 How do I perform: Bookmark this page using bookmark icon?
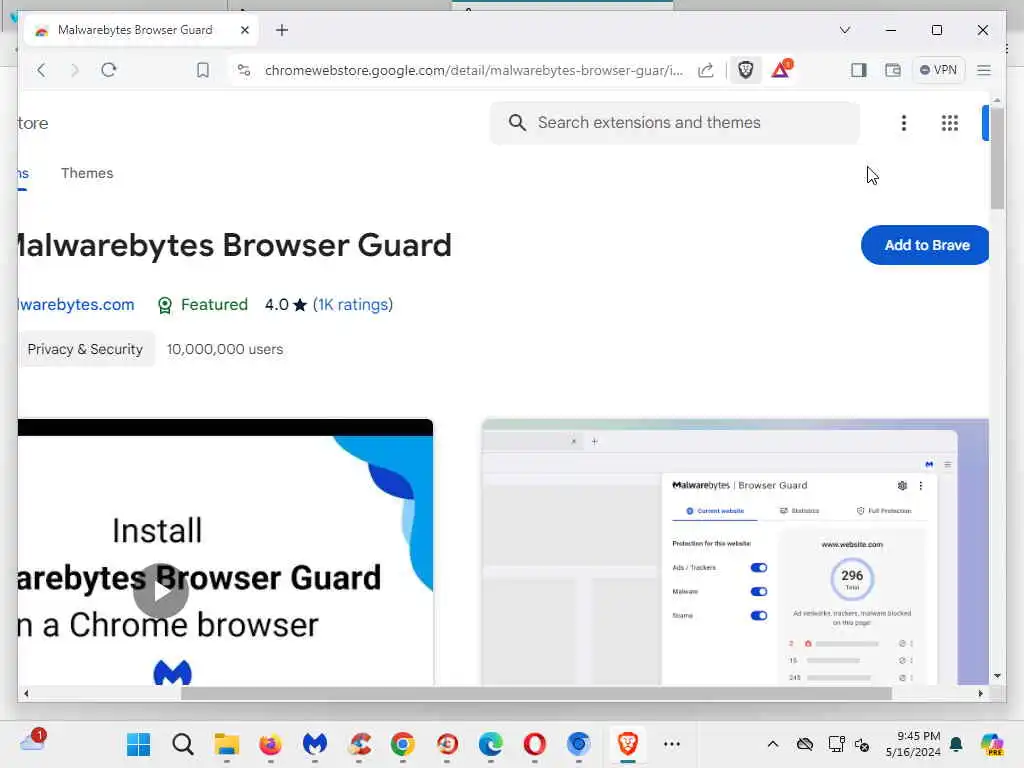pyautogui.click(x=203, y=70)
